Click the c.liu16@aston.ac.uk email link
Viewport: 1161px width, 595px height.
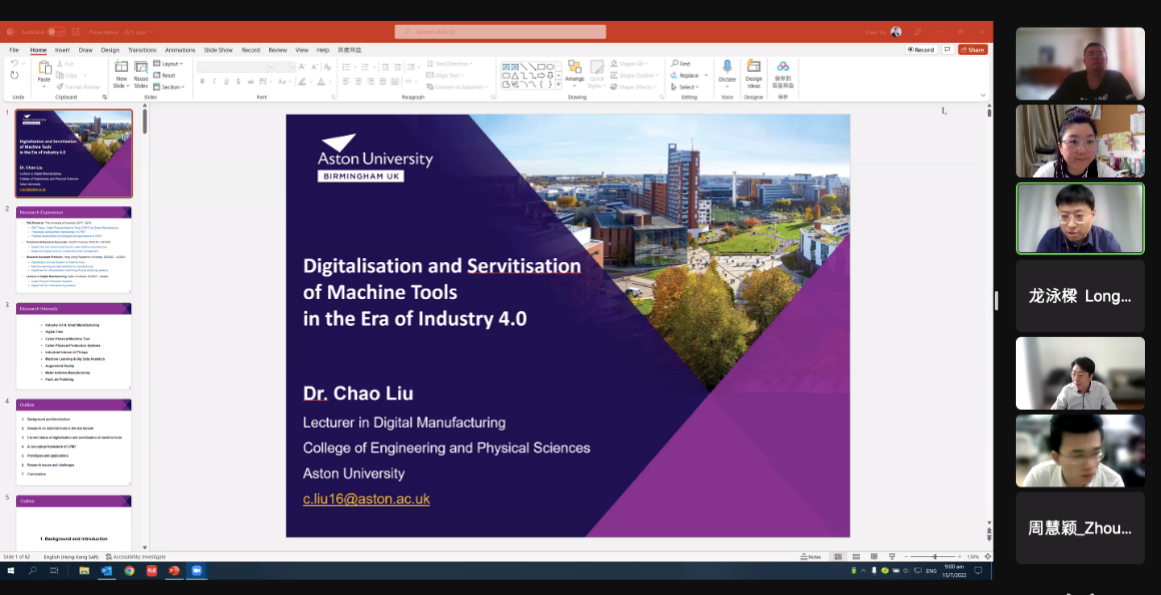pos(366,499)
